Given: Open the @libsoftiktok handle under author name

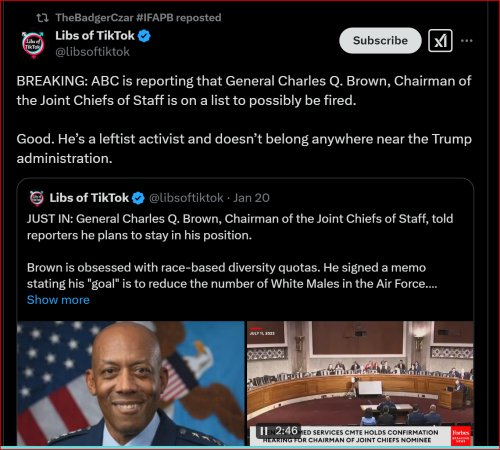Looking at the screenshot, I should click(92, 52).
